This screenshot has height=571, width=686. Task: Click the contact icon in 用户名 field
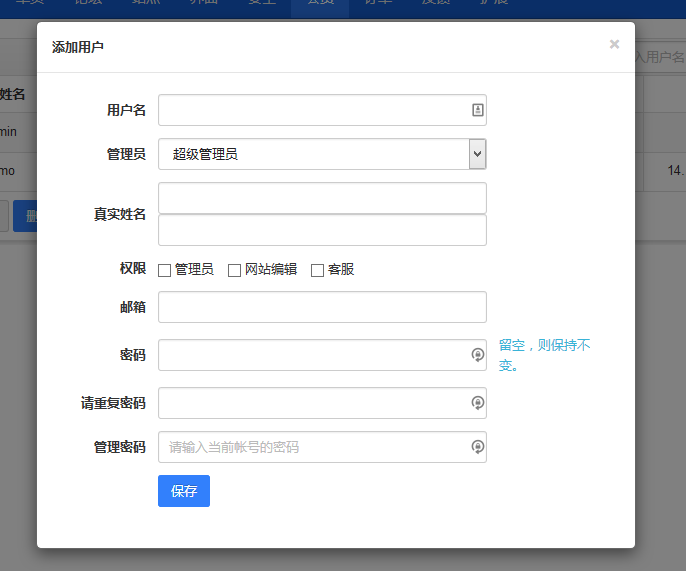[477, 110]
